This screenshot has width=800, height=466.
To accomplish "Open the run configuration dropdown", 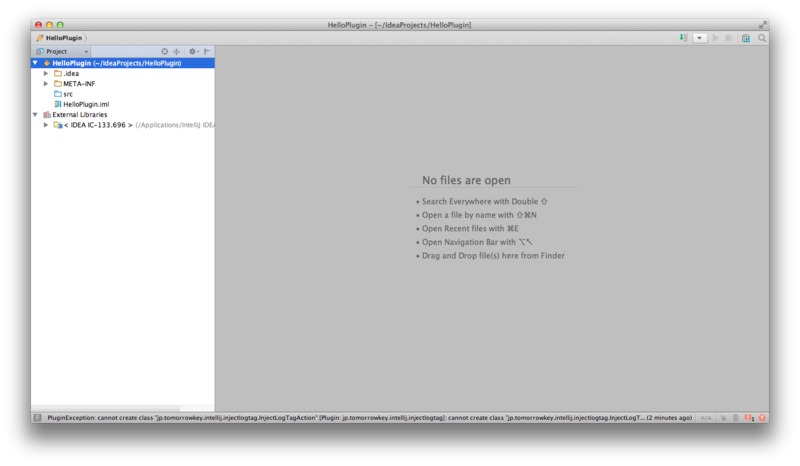I will click(699, 38).
